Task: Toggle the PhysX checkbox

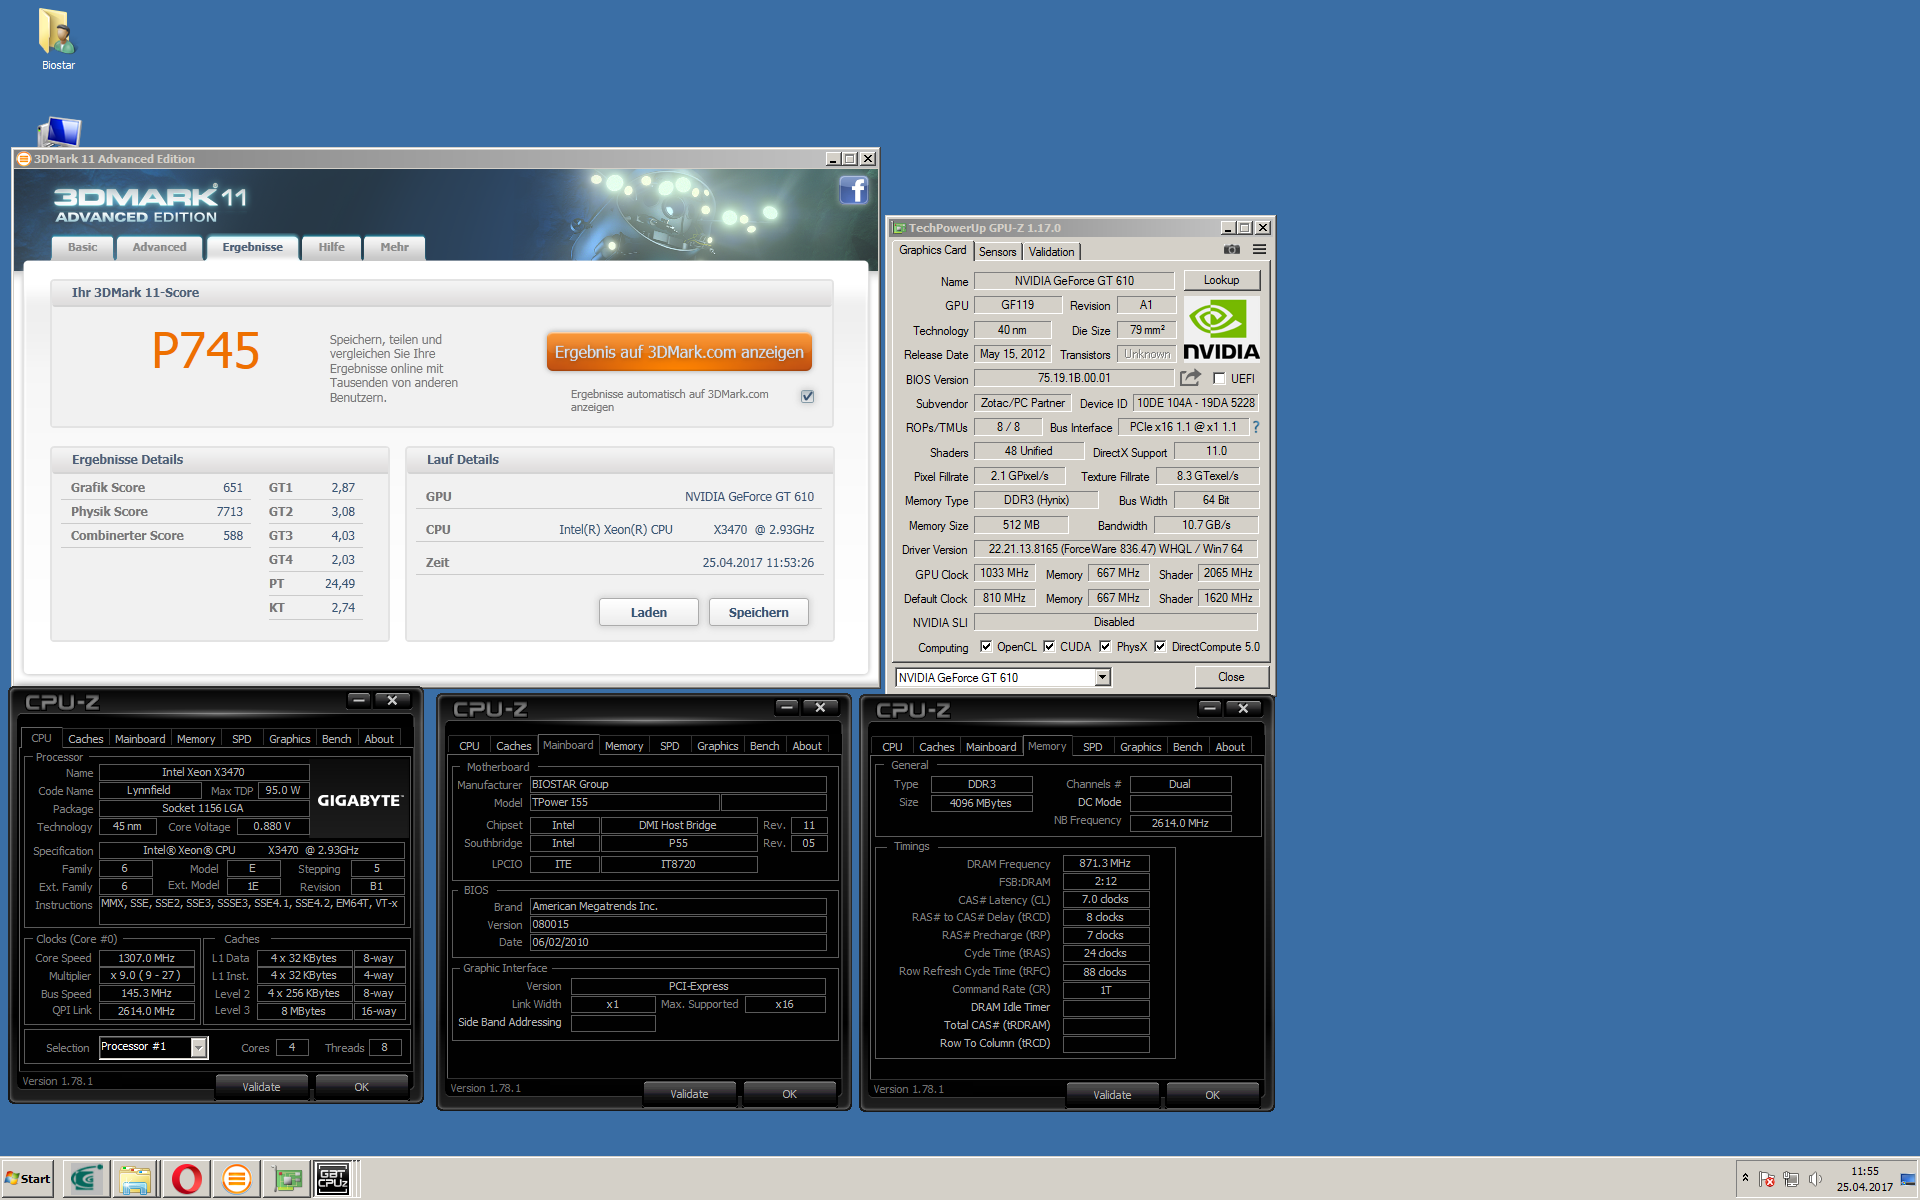Action: click(x=1105, y=647)
